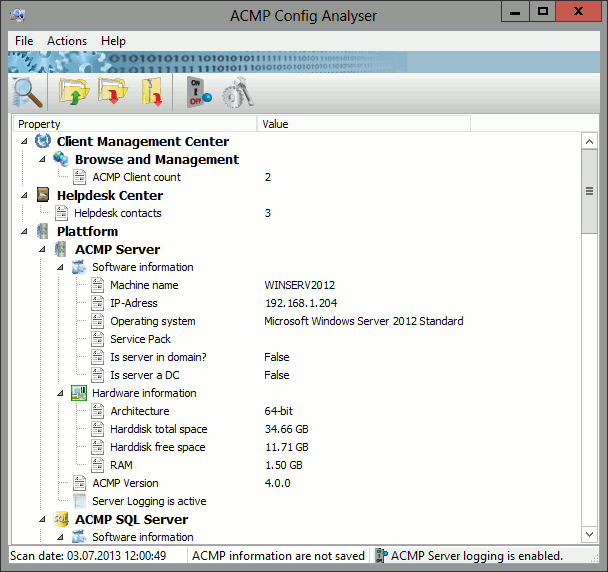Select the Is server in domain? row

158,357
